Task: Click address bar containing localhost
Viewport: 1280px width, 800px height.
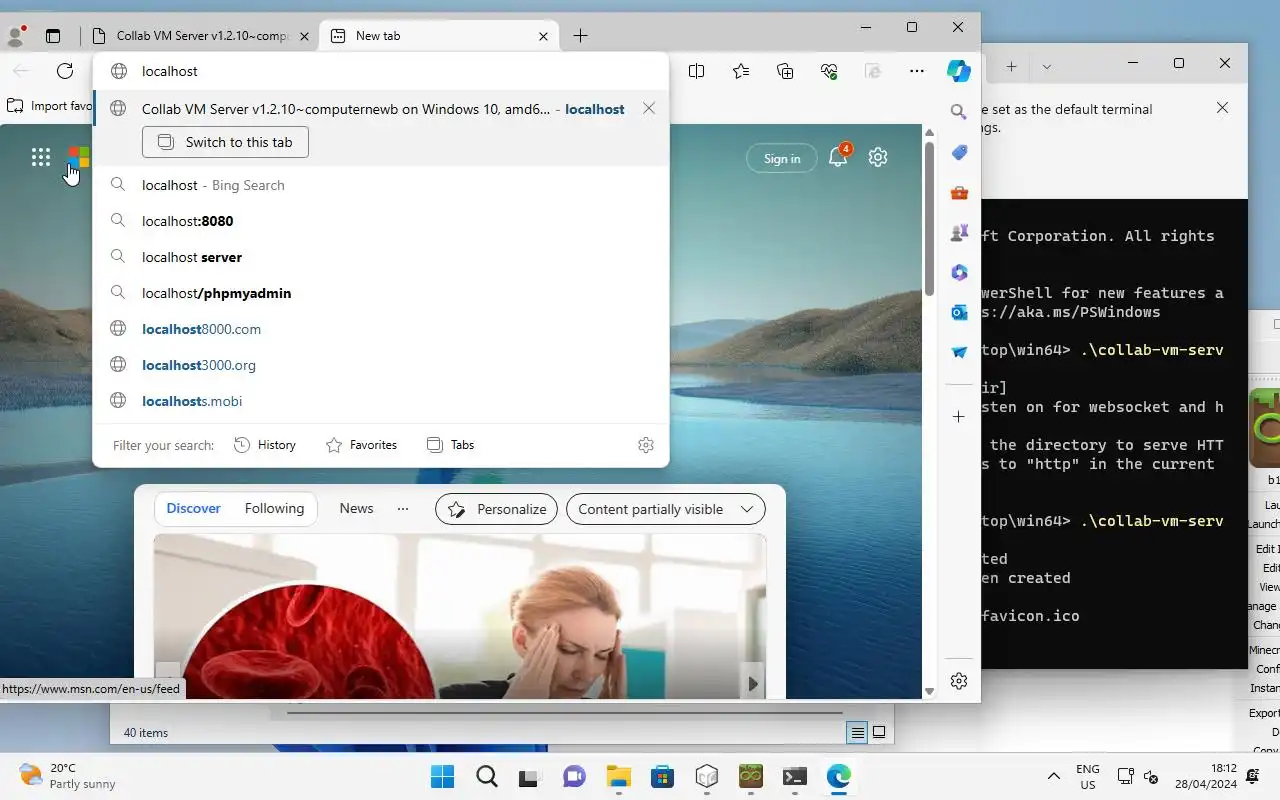Action: [381, 71]
